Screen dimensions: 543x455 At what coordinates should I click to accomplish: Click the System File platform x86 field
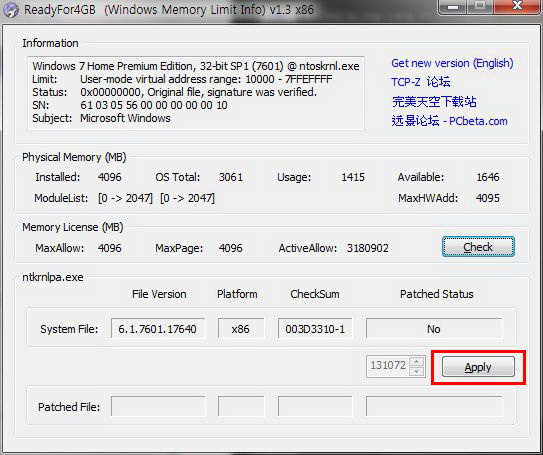coord(241,329)
